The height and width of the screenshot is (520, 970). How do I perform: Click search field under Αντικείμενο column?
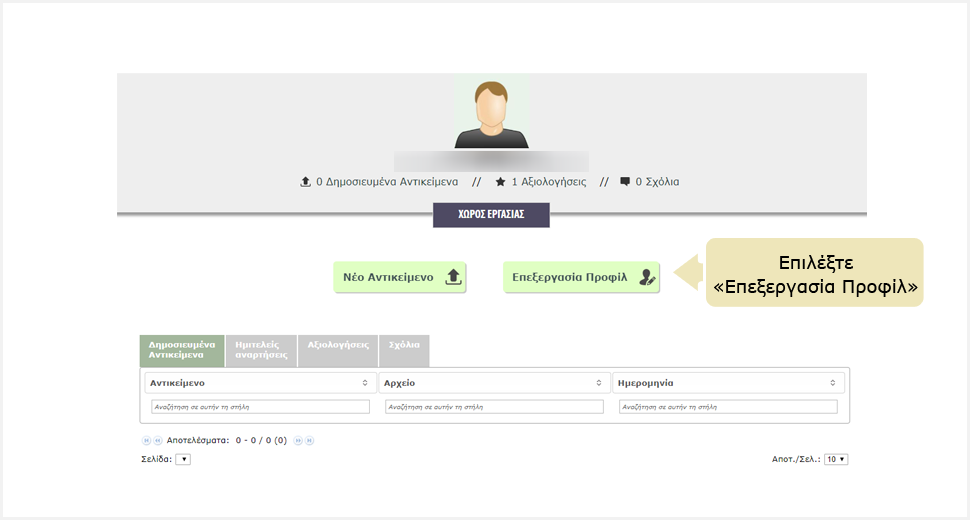tap(260, 407)
